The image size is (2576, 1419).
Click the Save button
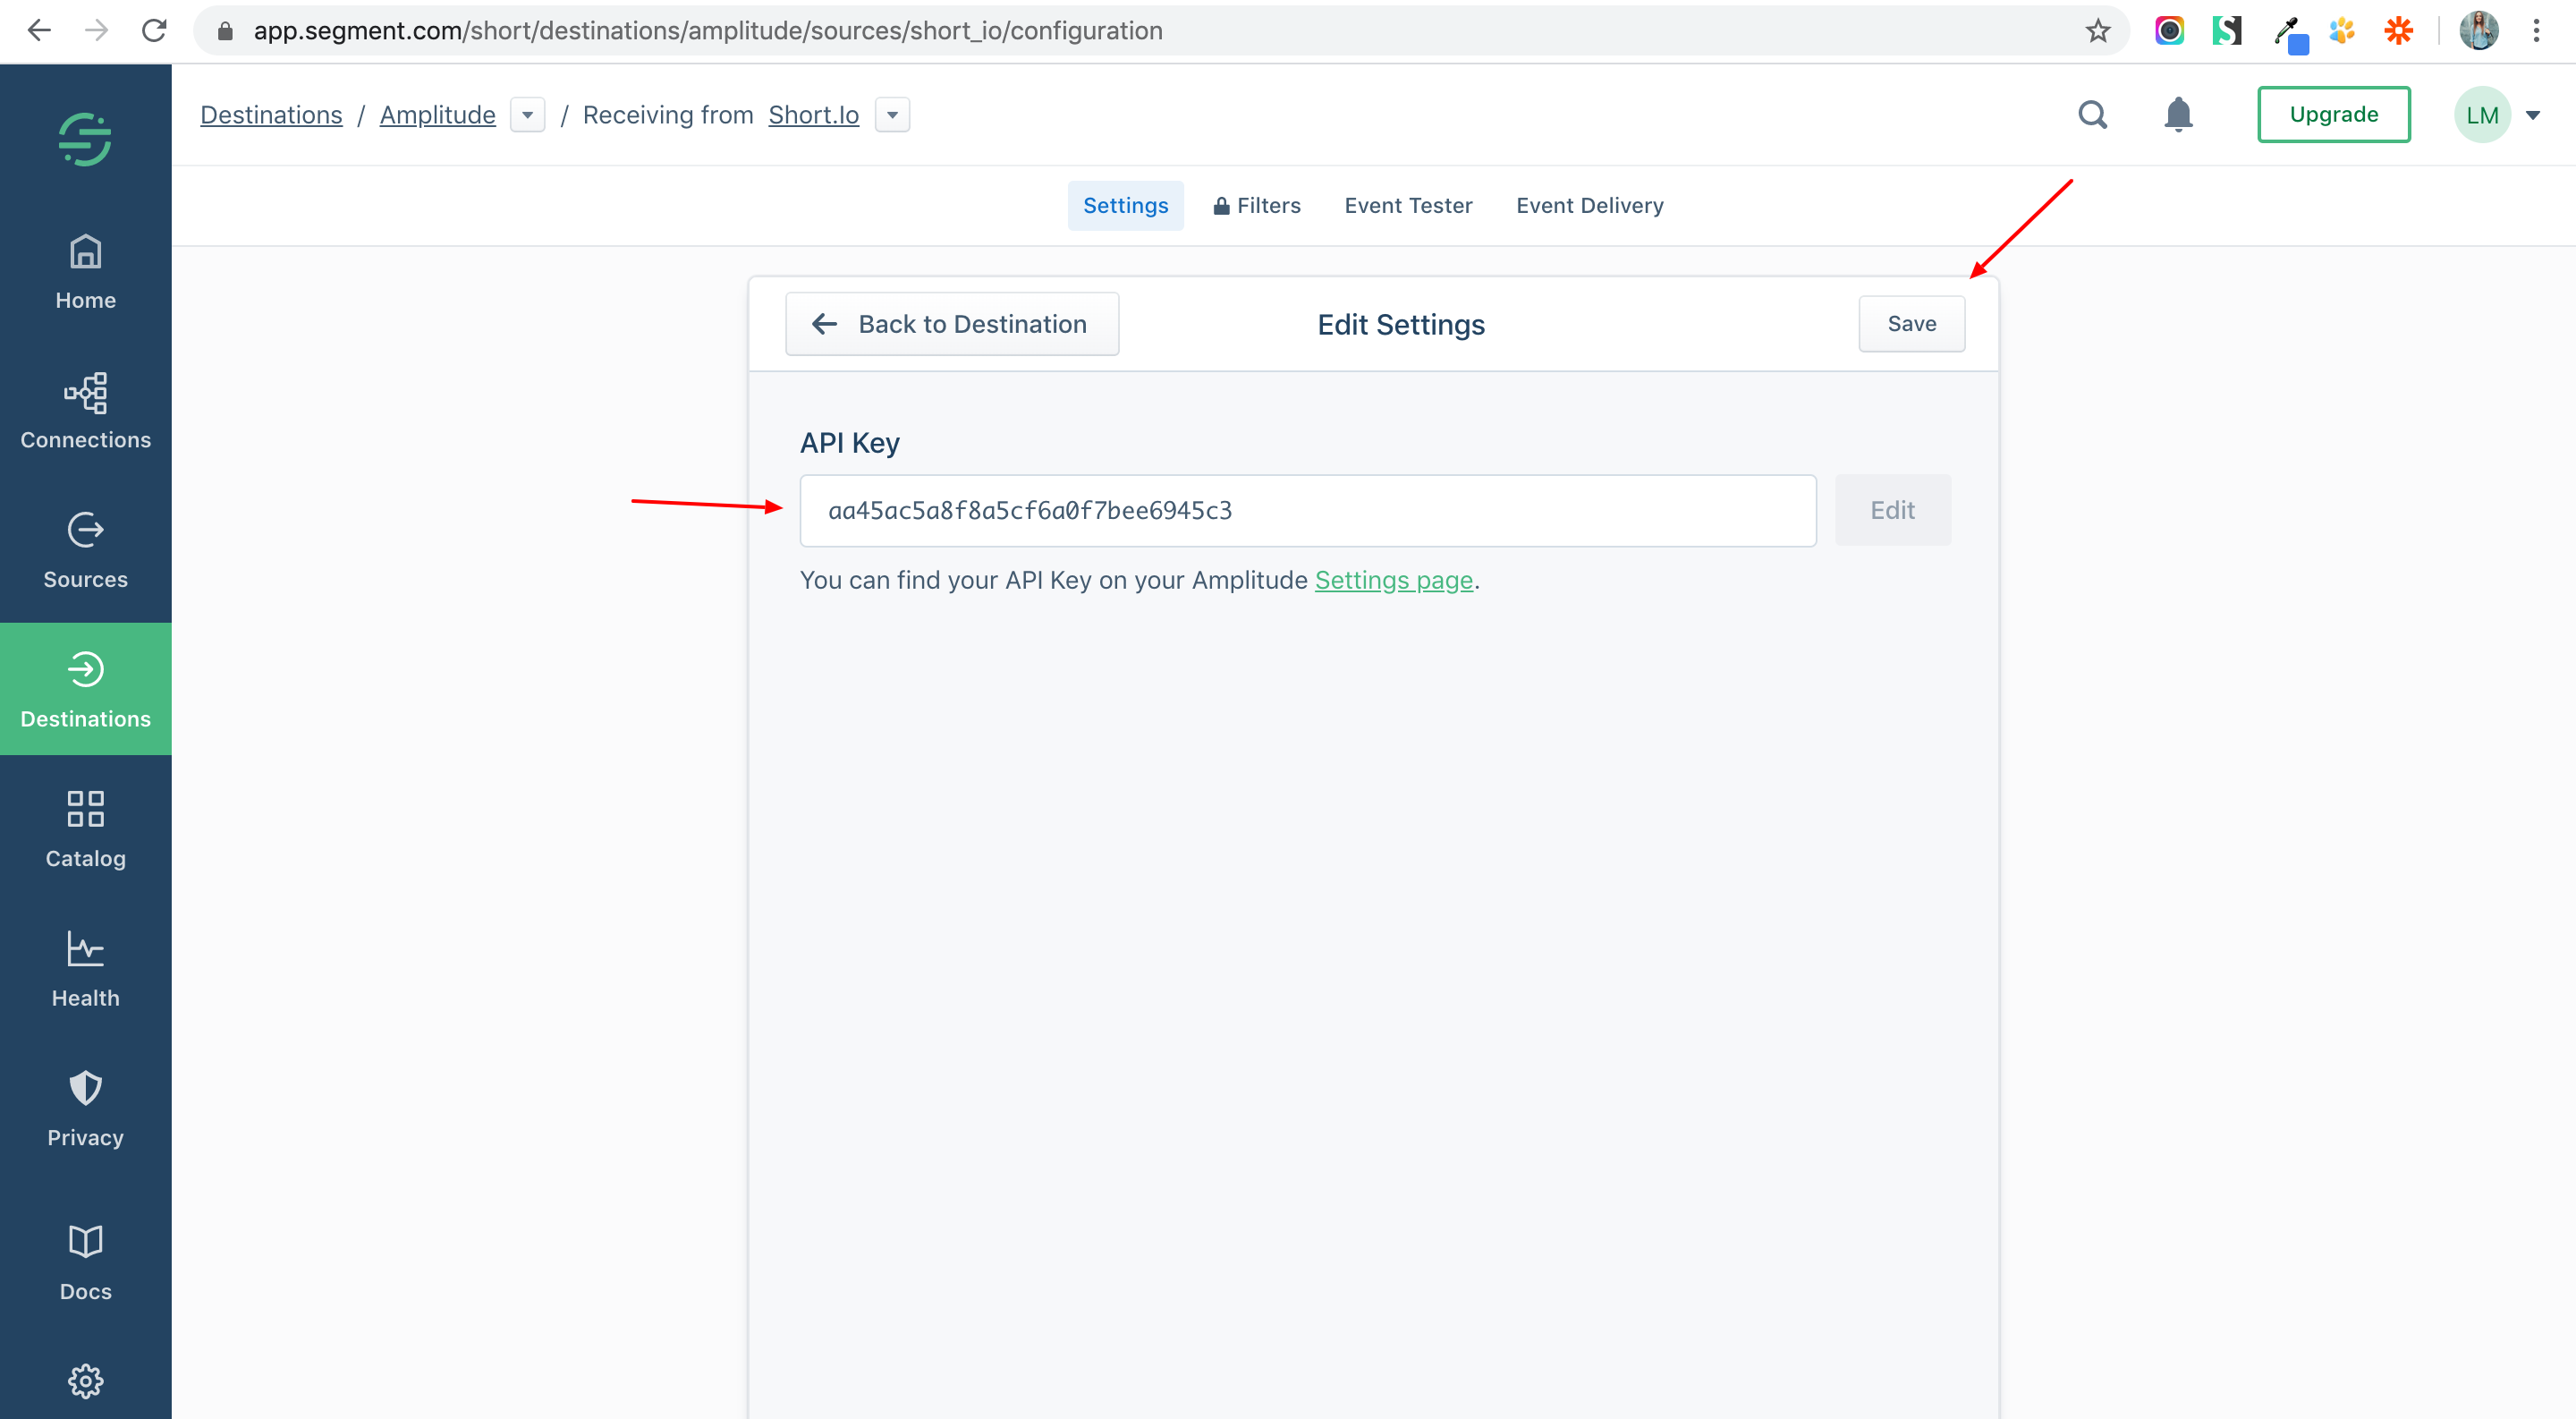click(x=1911, y=323)
